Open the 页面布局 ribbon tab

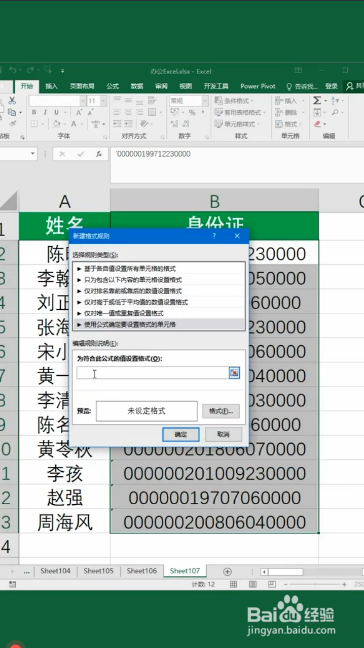[82, 86]
